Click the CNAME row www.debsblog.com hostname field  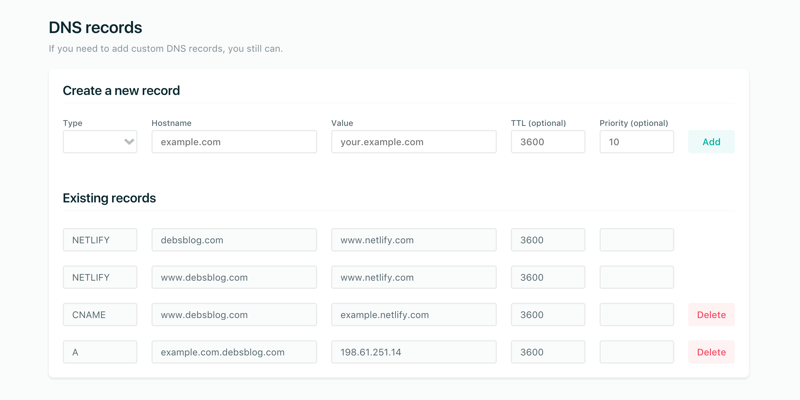pos(234,315)
